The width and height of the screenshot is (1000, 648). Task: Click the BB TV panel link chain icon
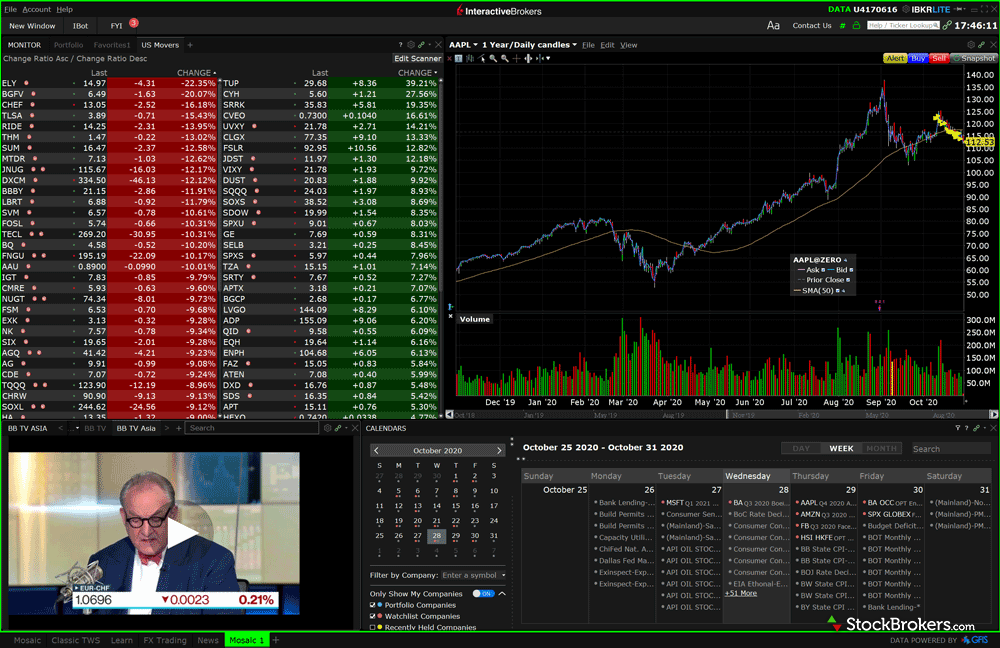(x=338, y=428)
